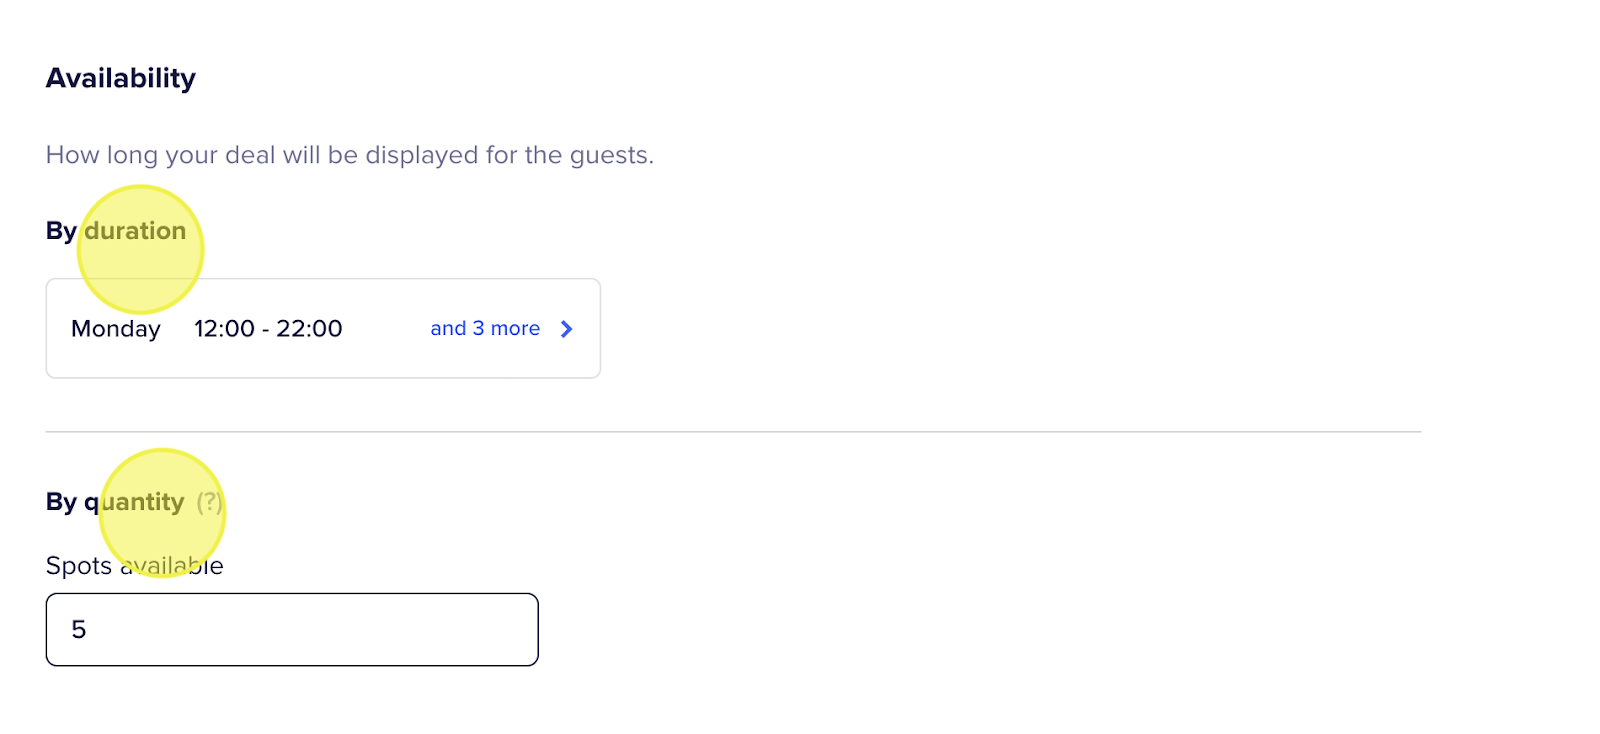Image resolution: width=1600 pixels, height=734 pixels.
Task: Click the dash between the schedule times
Action: coord(266,329)
